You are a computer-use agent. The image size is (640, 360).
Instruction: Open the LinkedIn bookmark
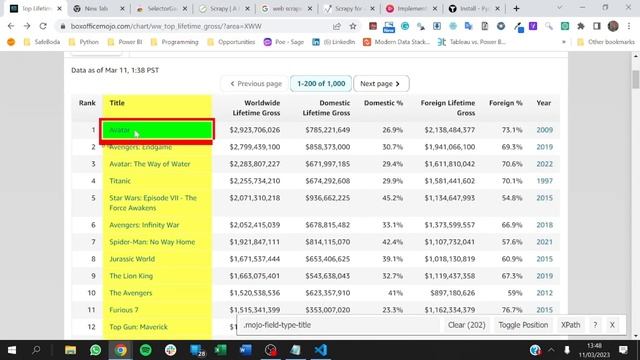tap(333, 42)
